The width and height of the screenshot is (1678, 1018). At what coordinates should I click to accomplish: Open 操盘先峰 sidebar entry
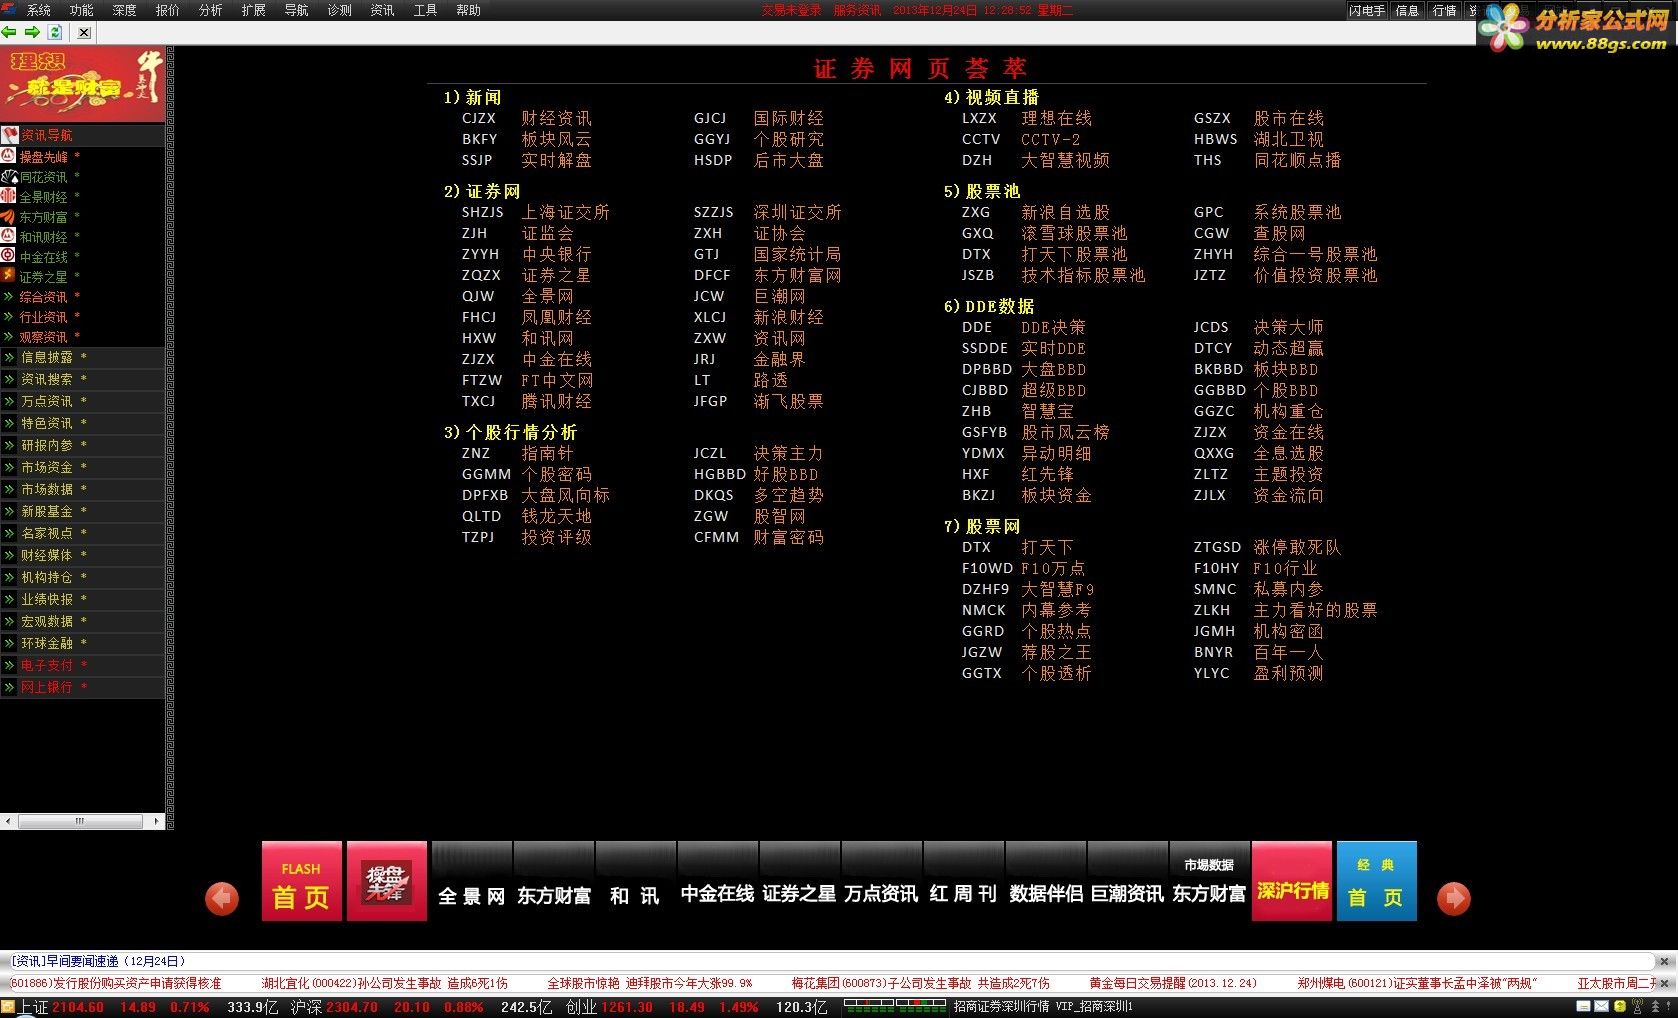[44, 157]
